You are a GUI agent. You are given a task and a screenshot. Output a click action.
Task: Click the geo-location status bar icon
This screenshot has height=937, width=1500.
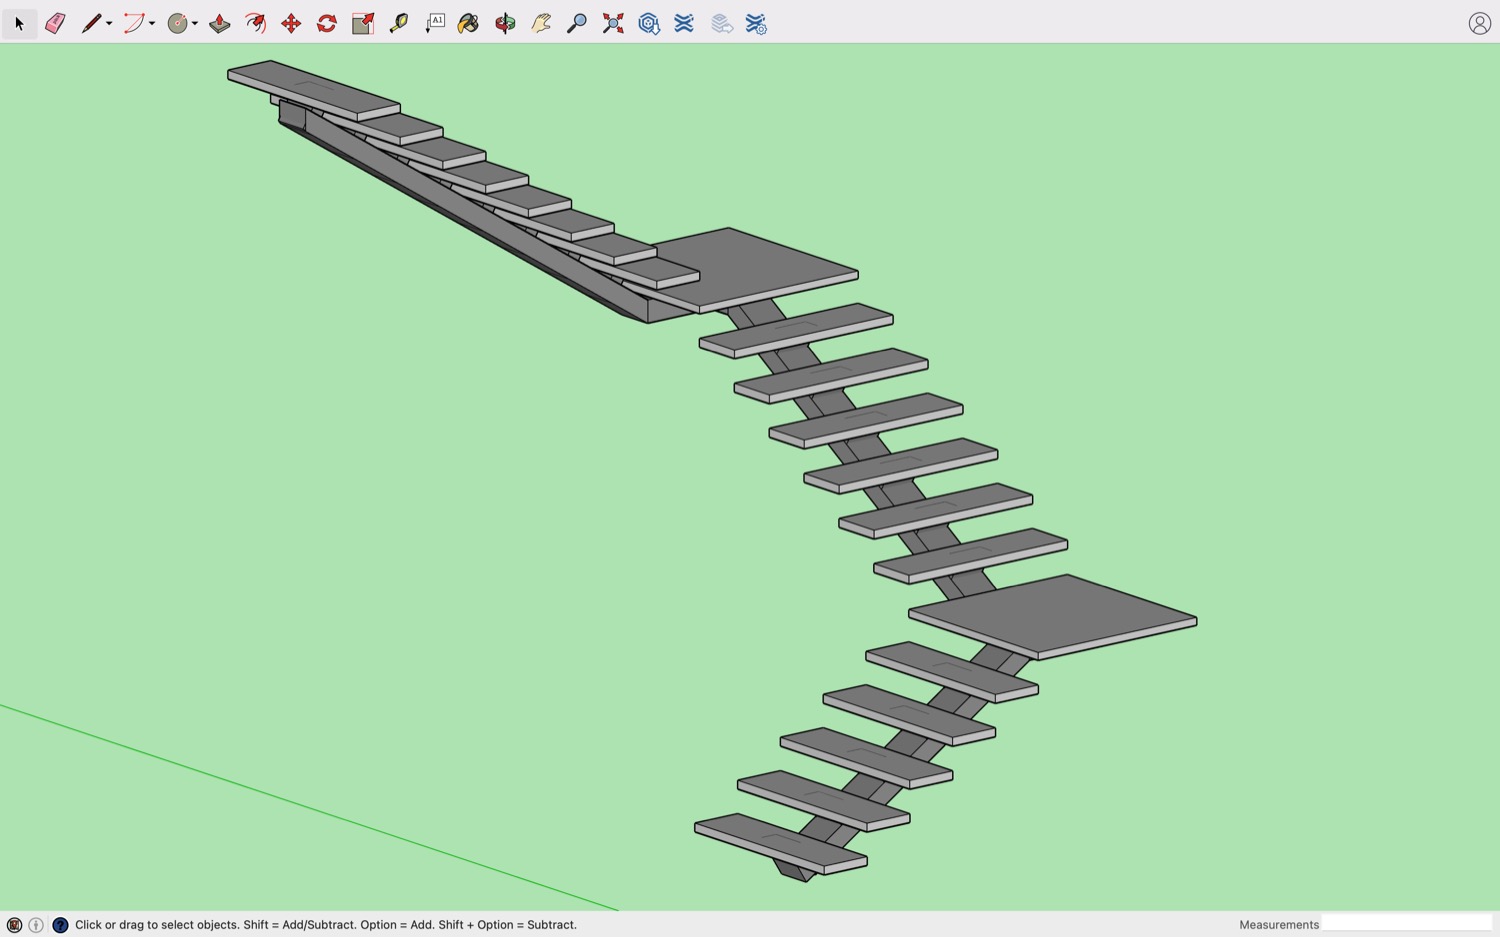(x=14, y=925)
